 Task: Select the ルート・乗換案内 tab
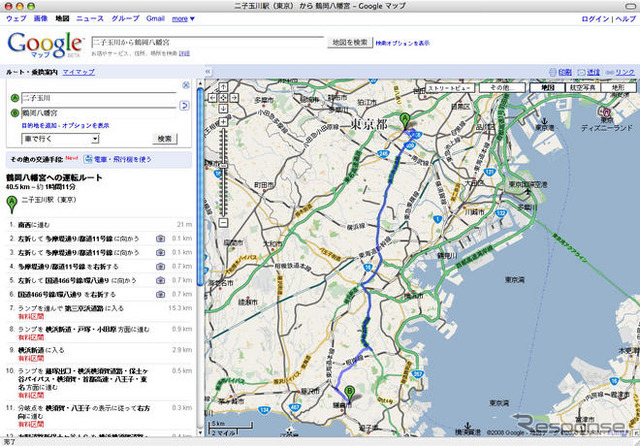pyautogui.click(x=31, y=72)
